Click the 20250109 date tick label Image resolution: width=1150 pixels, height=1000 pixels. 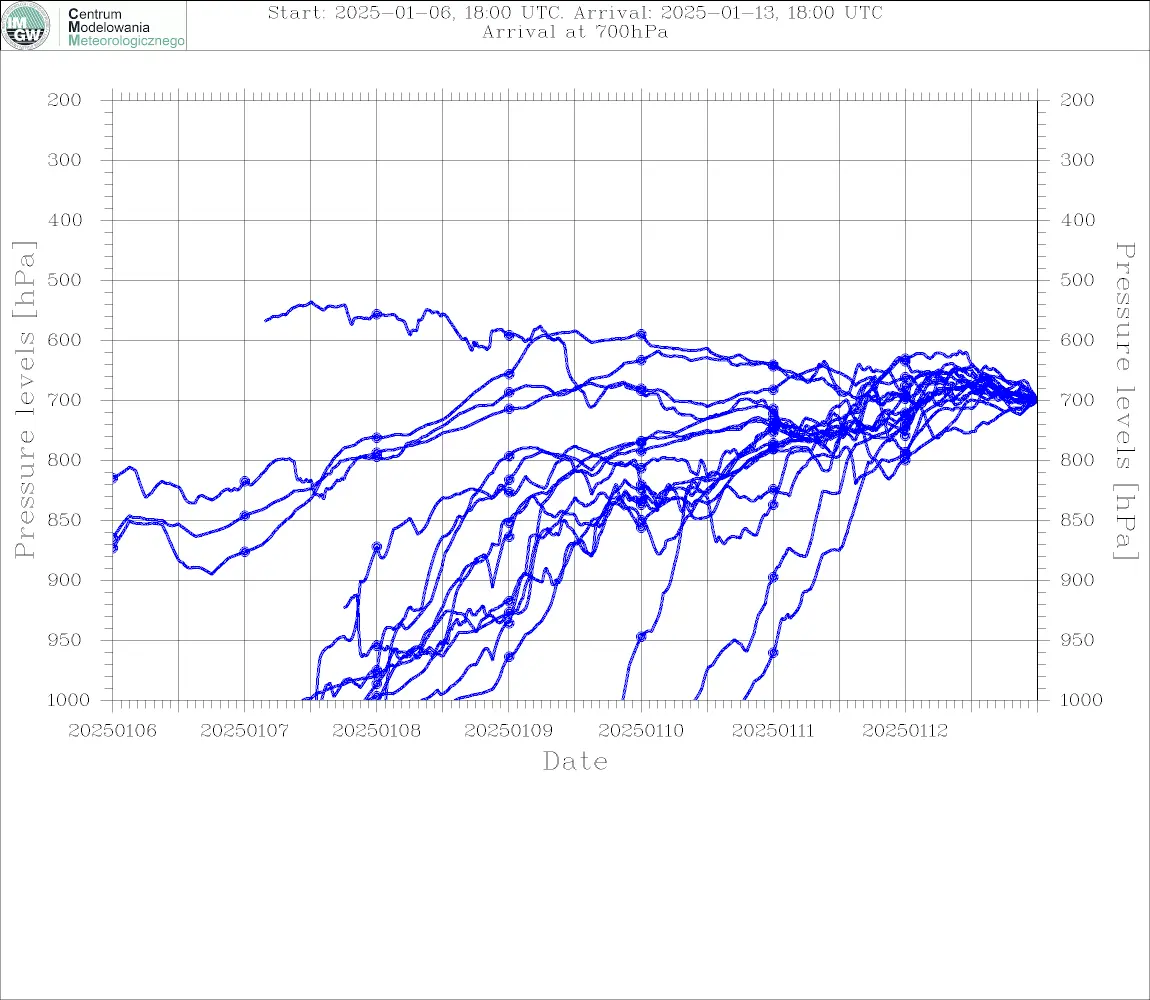pyautogui.click(x=508, y=731)
